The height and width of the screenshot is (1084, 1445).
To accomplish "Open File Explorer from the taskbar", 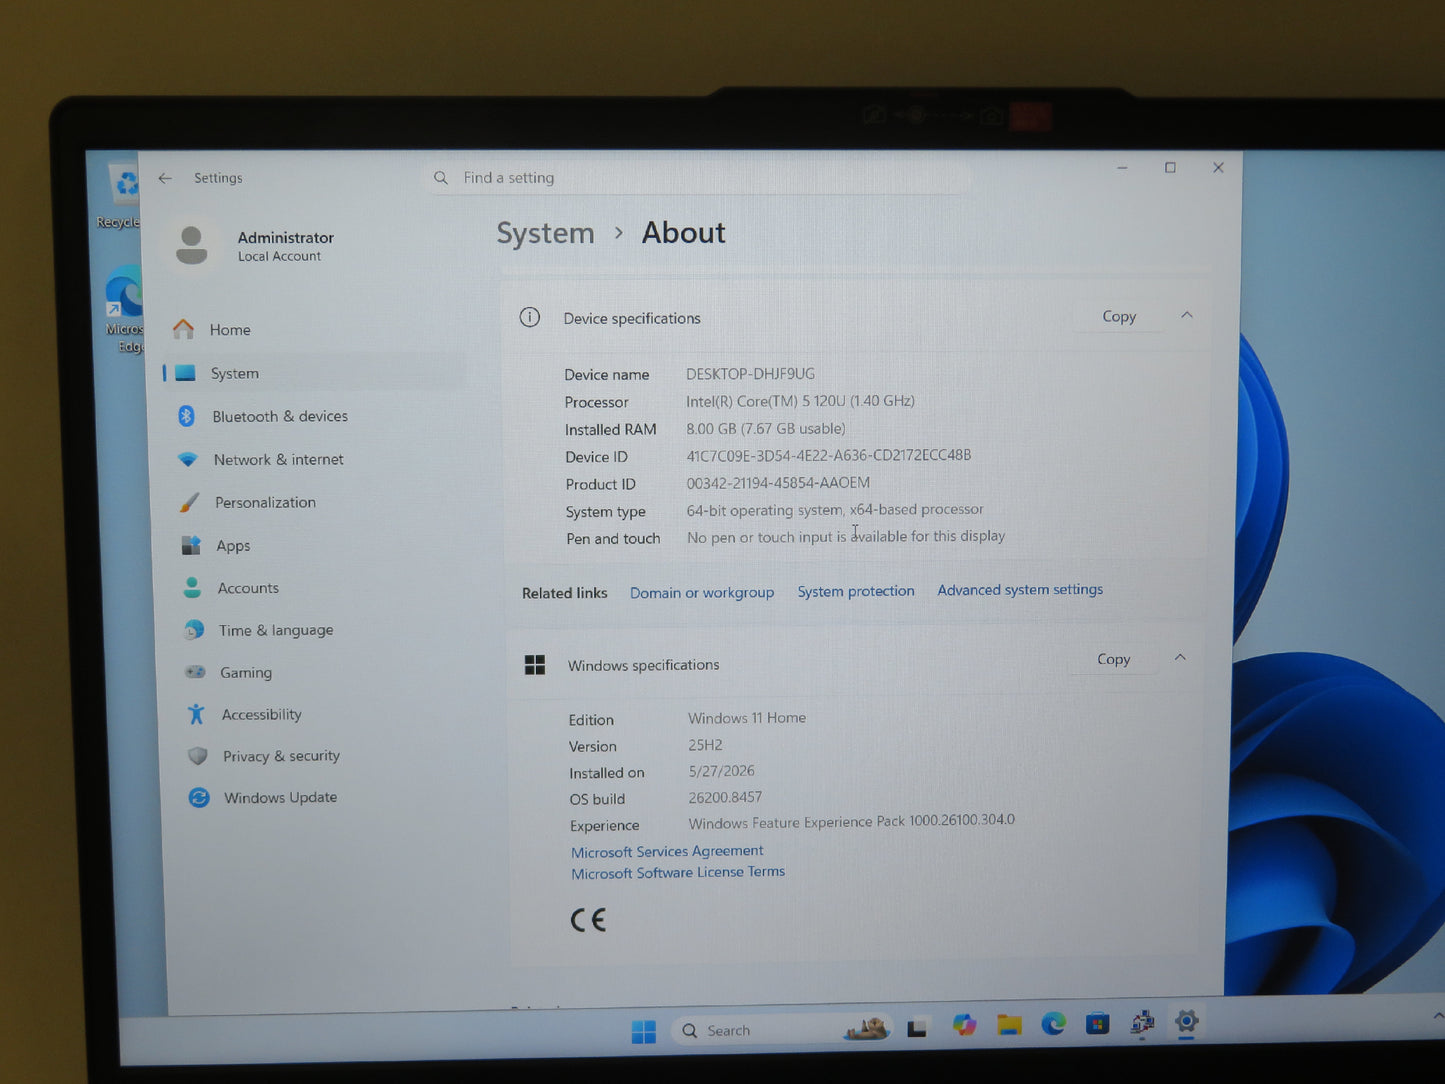I will click(x=1009, y=1025).
